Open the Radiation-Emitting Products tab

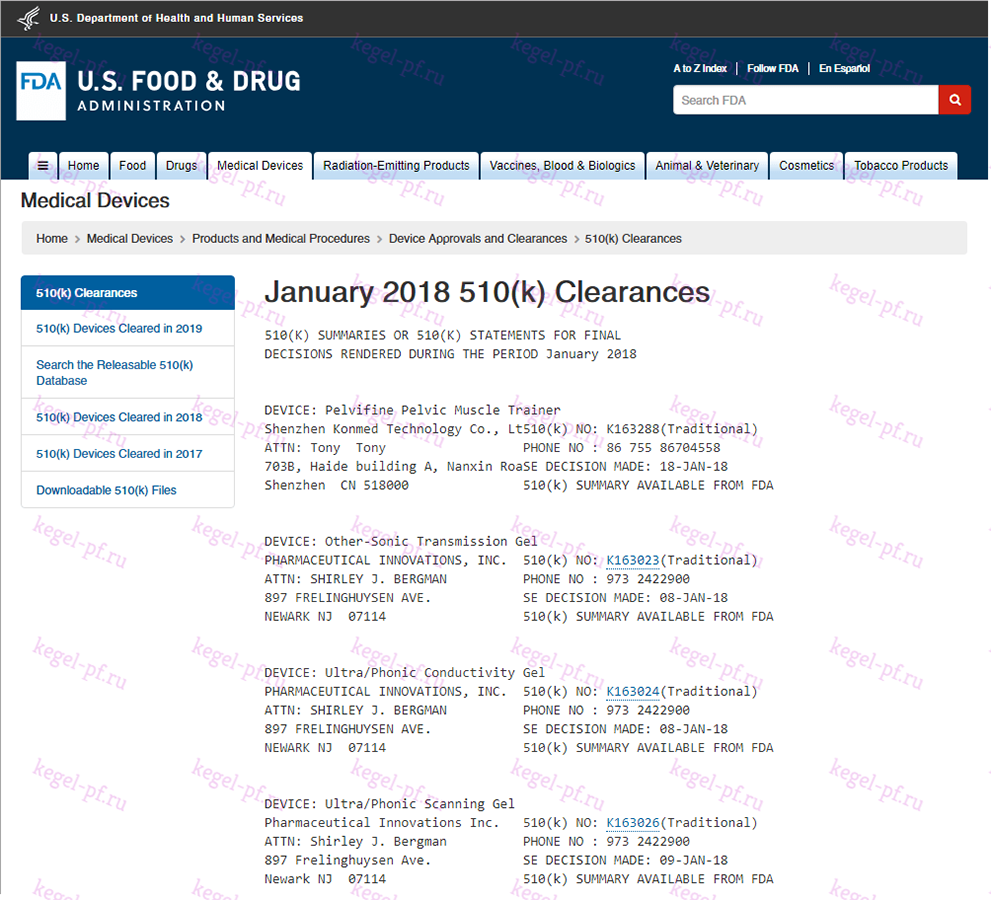396,166
